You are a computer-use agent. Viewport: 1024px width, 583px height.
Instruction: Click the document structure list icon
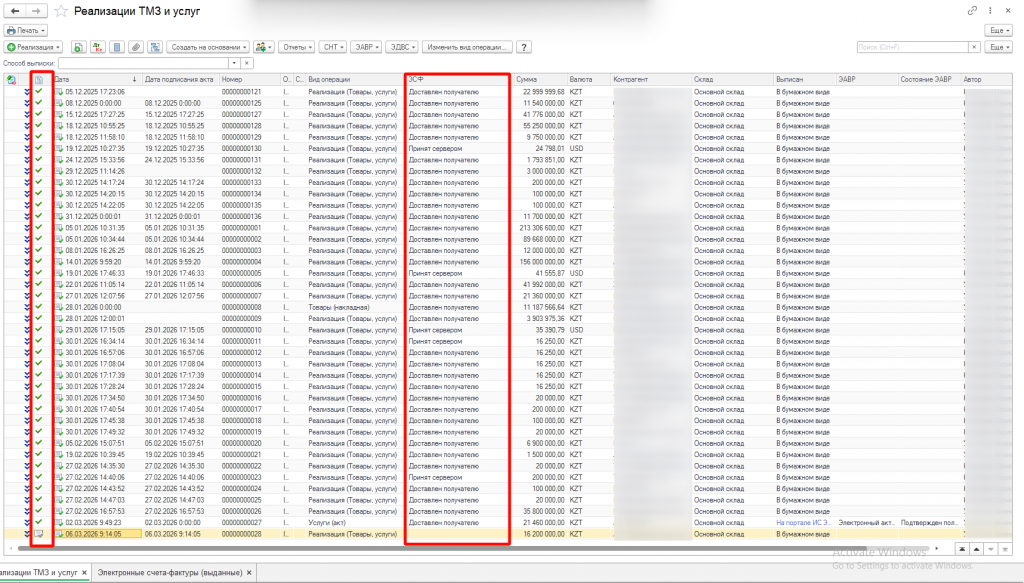(116, 47)
